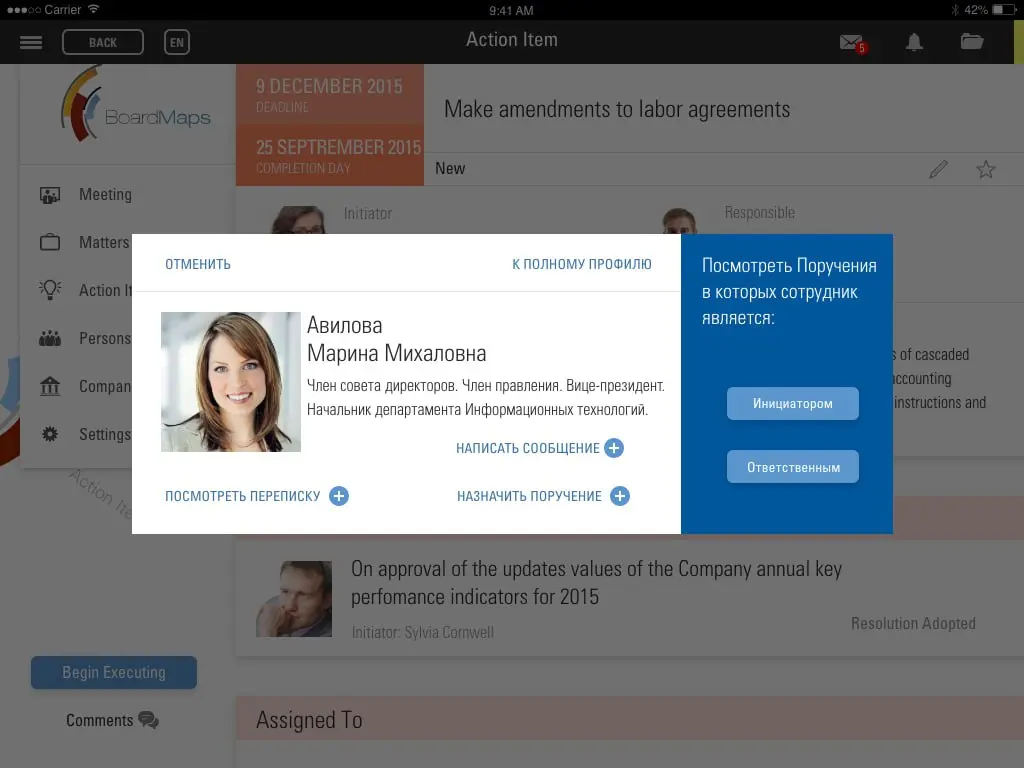Click plus icon next to Посмотреть переписку
1024x768 pixels.
tap(338, 496)
